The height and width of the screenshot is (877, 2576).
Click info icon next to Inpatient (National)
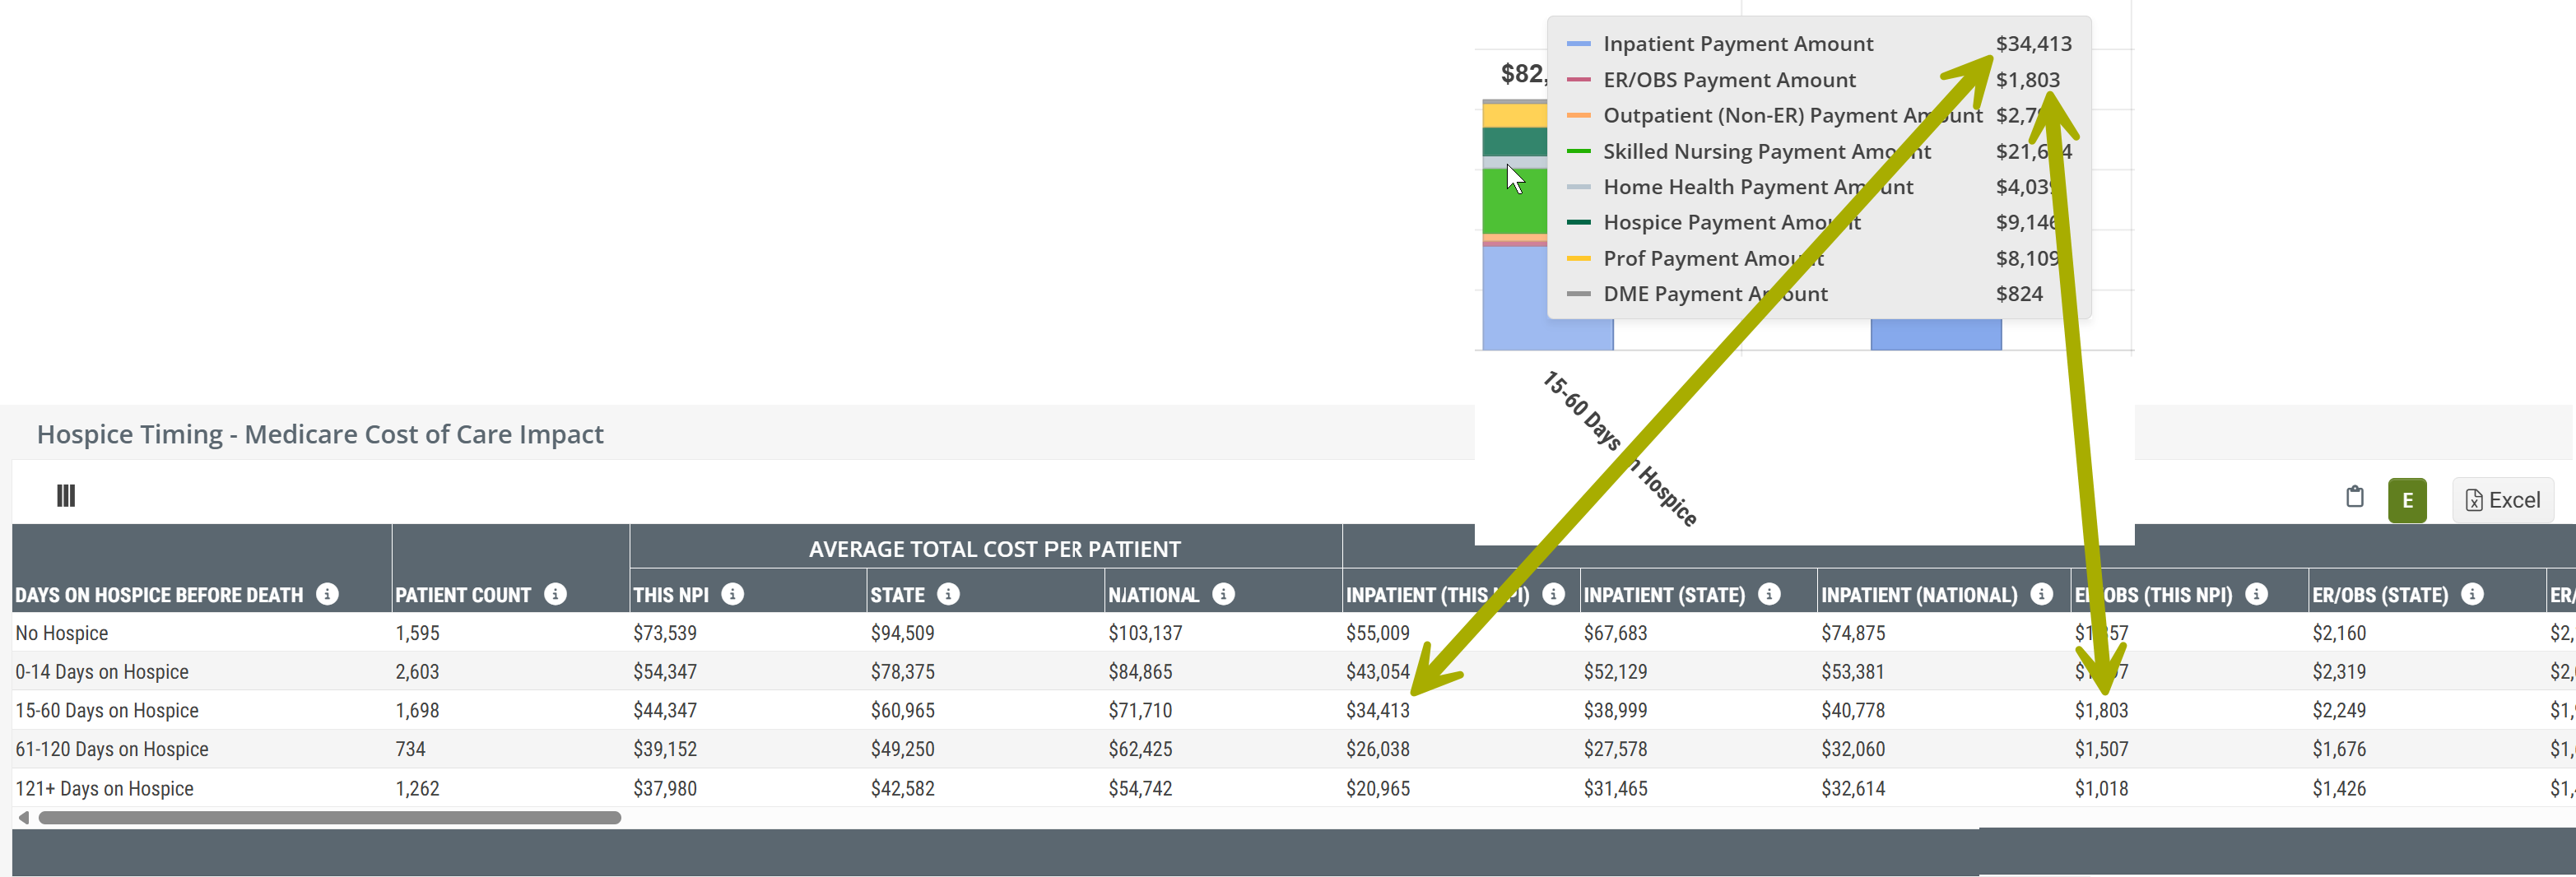click(x=2041, y=594)
